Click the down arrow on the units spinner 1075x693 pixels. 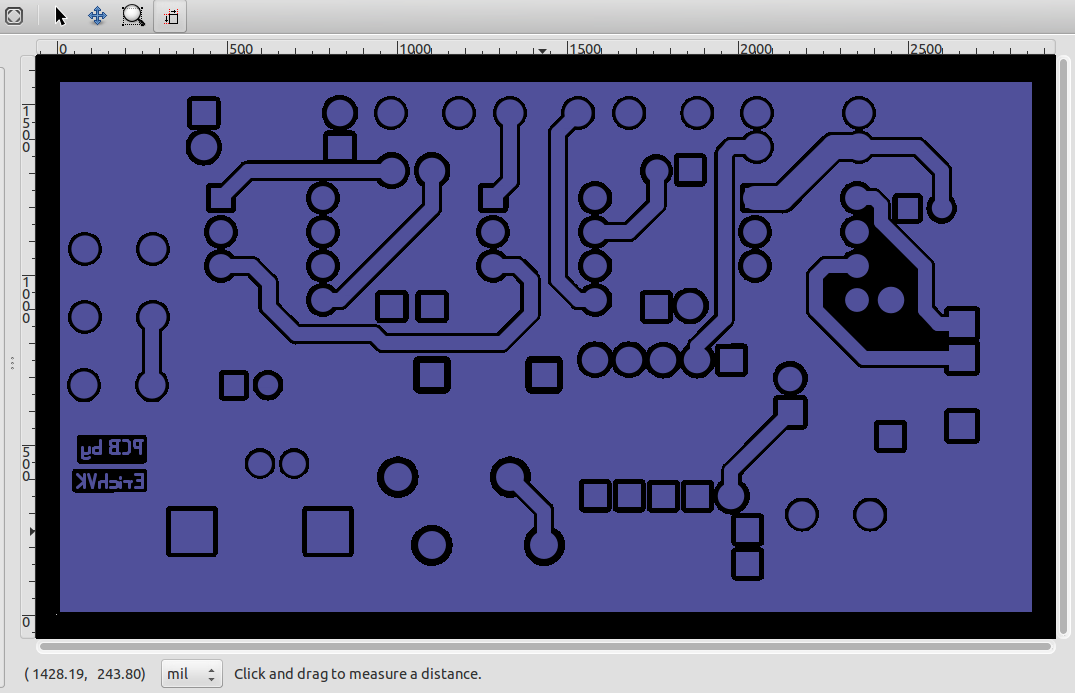click(x=213, y=679)
